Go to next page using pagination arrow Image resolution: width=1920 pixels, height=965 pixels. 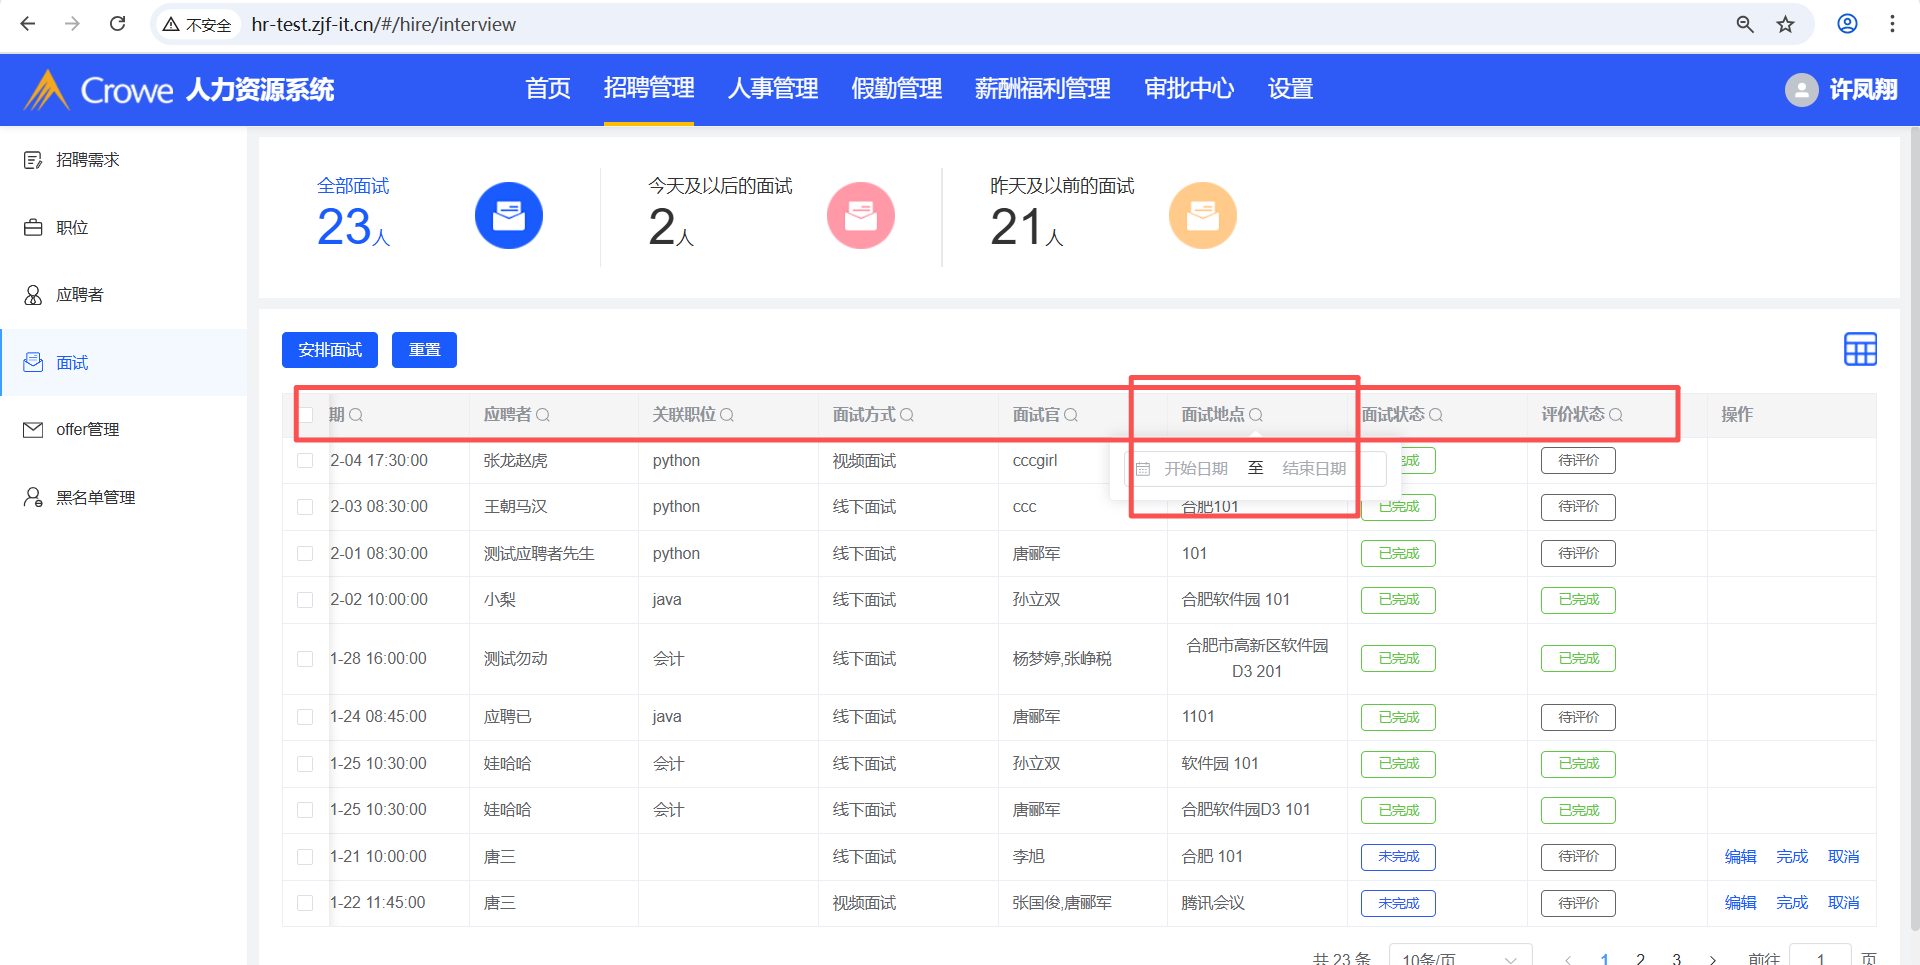(1713, 958)
